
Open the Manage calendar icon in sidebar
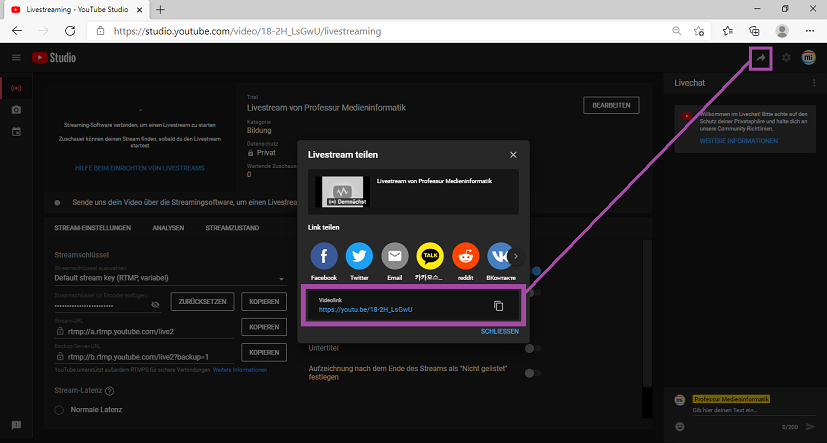point(16,131)
